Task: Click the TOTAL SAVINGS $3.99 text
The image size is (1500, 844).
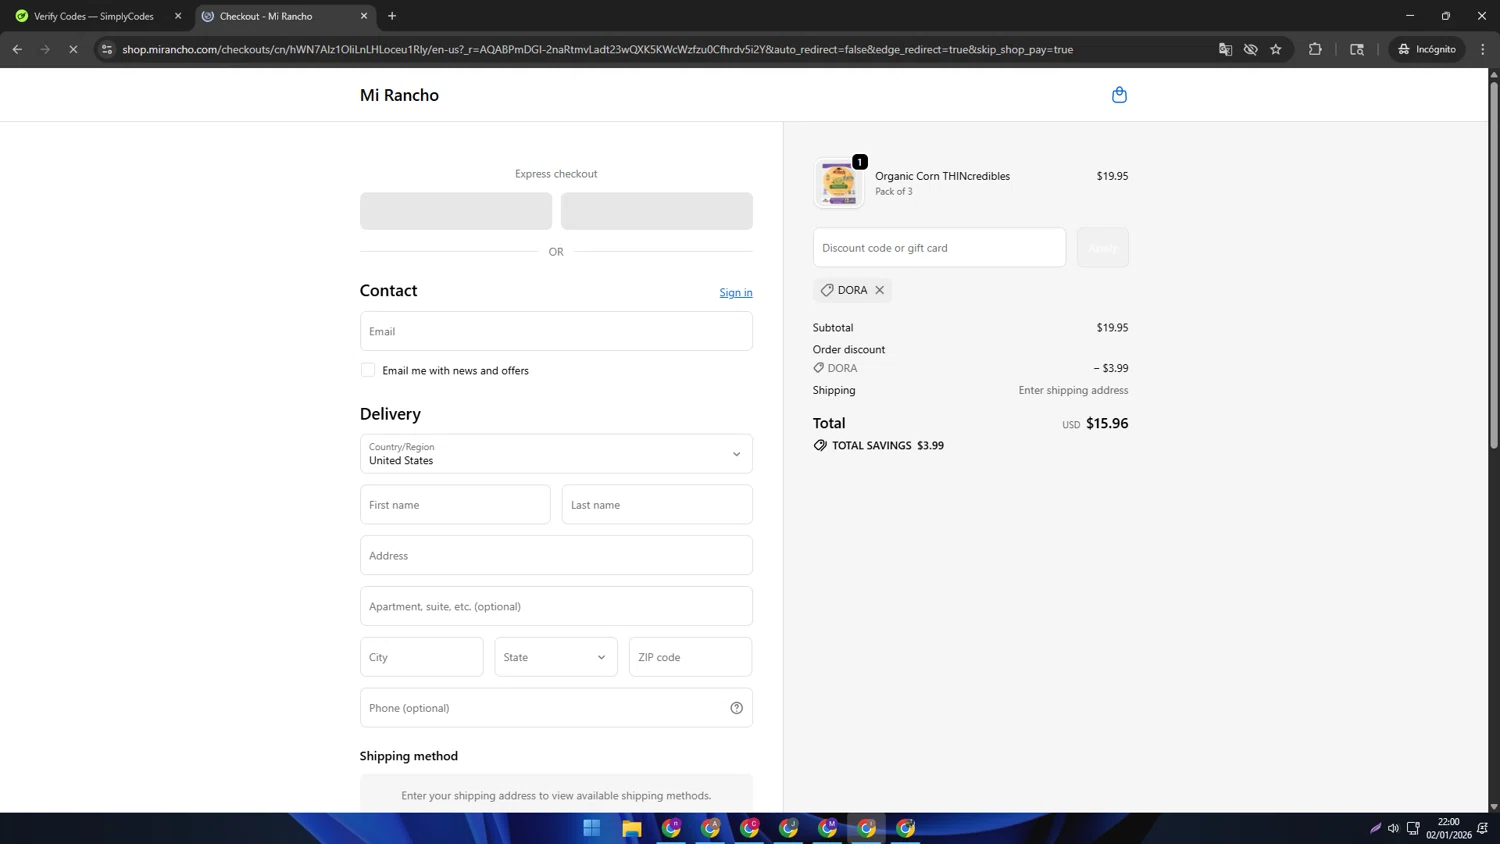Action: pos(887,446)
